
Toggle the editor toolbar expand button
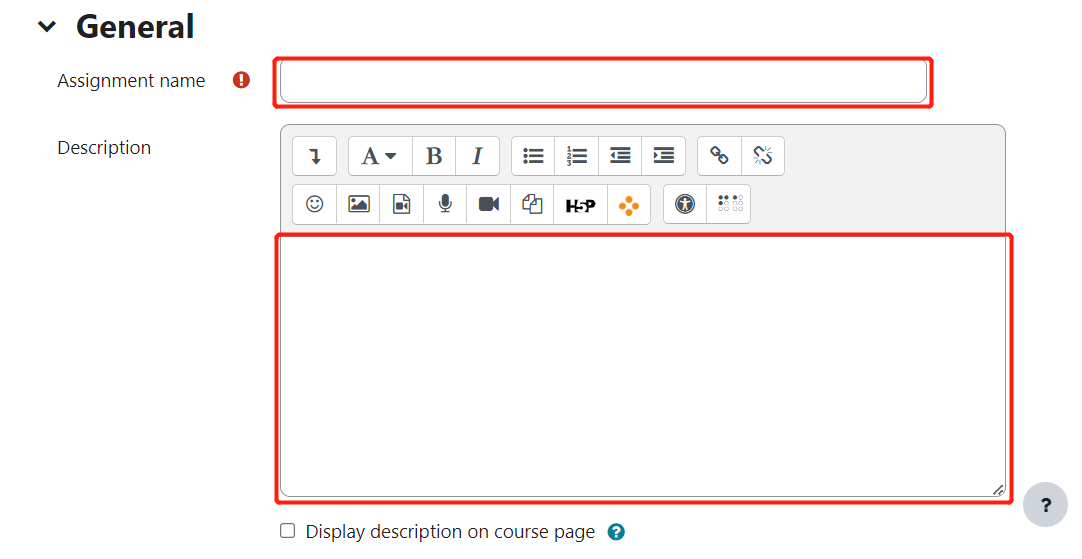pos(315,156)
